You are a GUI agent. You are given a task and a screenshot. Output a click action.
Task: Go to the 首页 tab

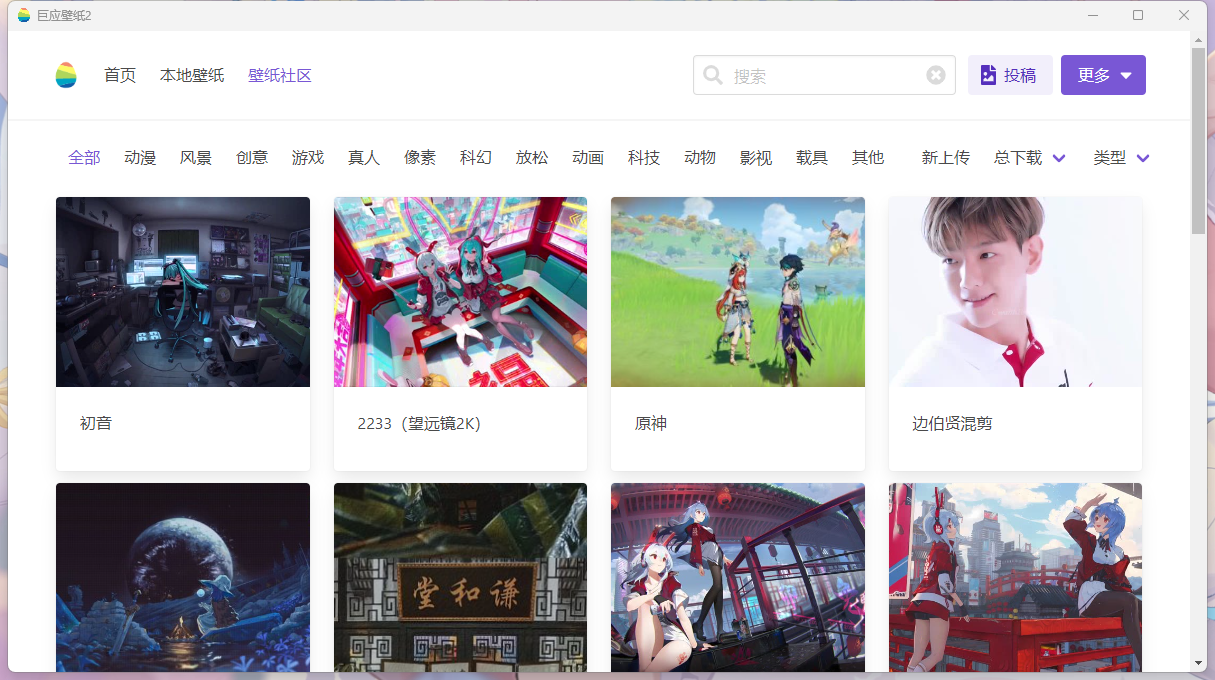(120, 75)
